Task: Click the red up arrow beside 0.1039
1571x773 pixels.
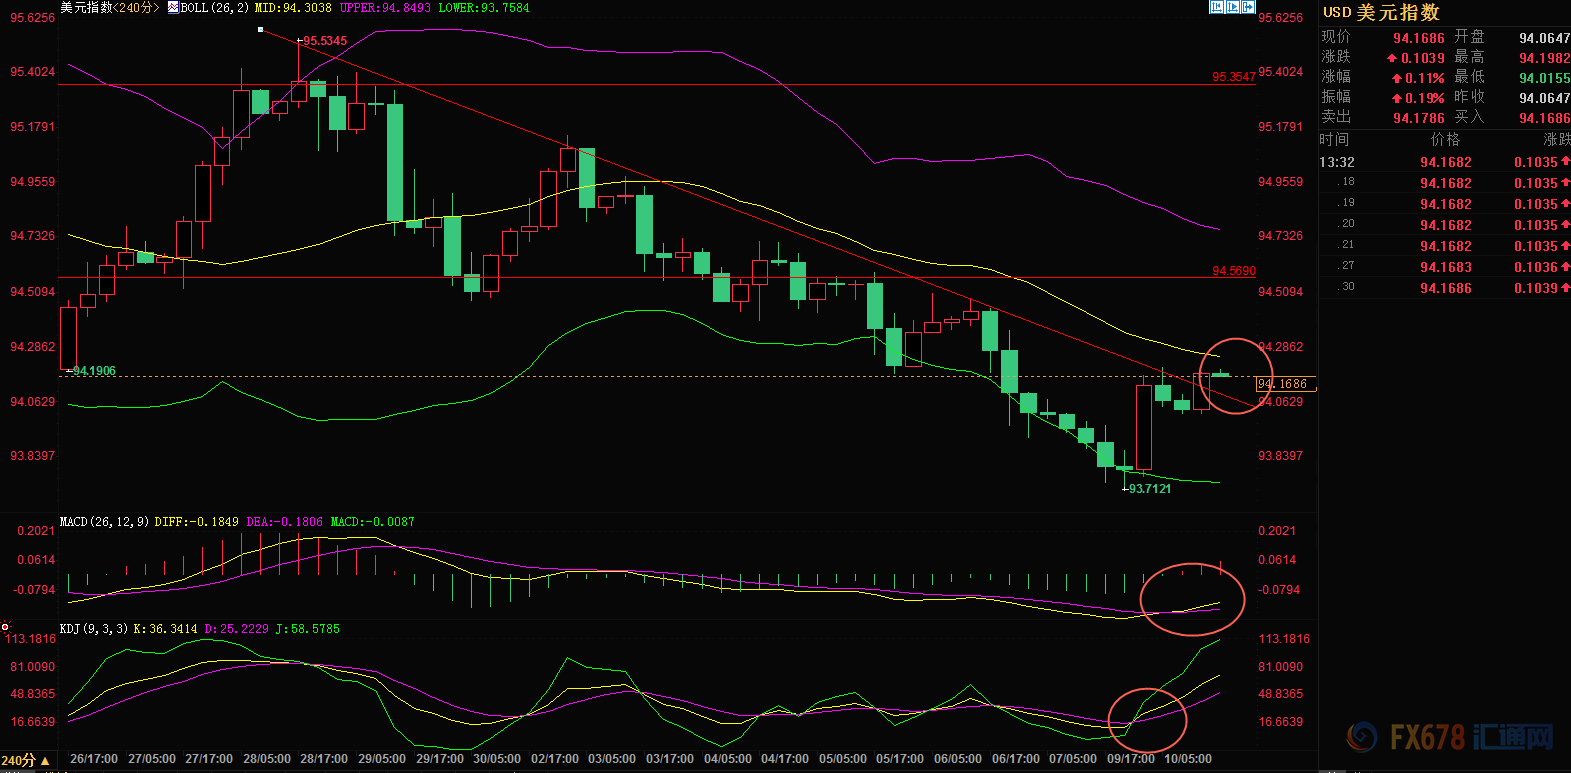Action: pos(1392,59)
